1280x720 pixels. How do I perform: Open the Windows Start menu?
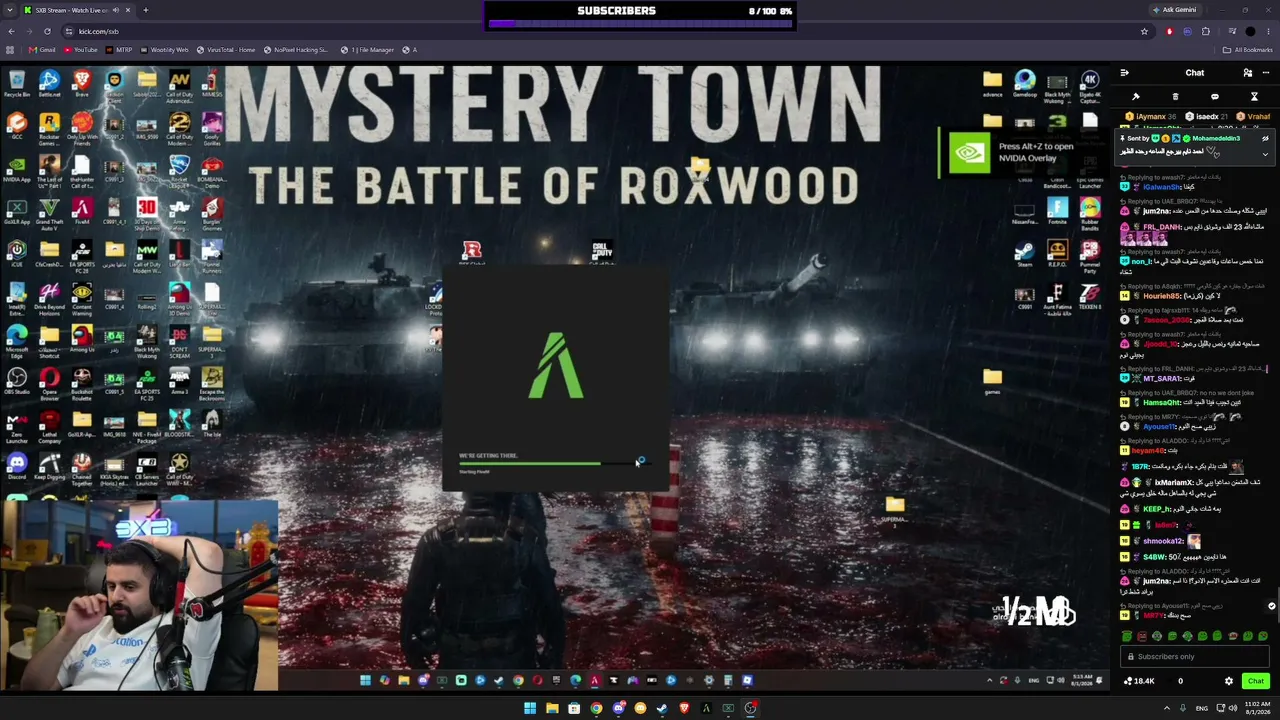click(530, 708)
